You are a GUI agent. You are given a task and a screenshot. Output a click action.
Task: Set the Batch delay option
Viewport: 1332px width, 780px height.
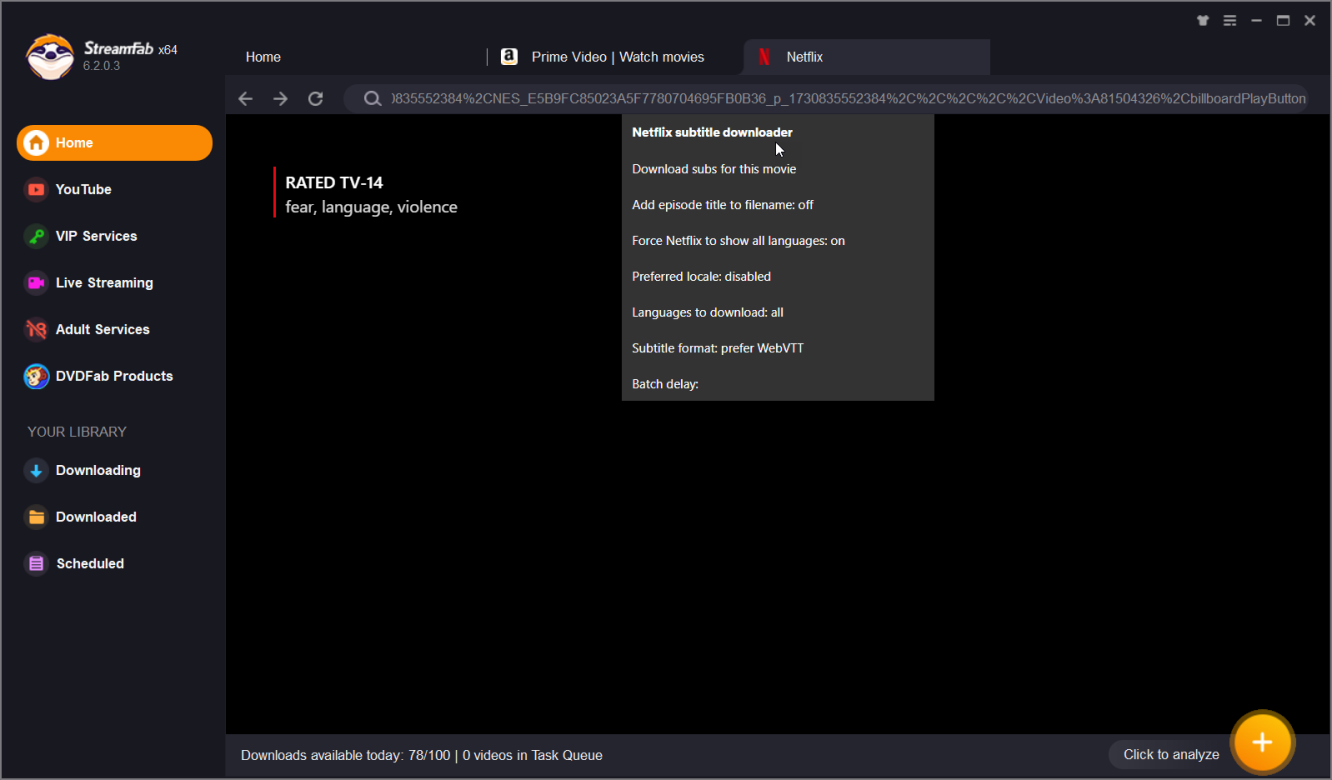tap(665, 384)
